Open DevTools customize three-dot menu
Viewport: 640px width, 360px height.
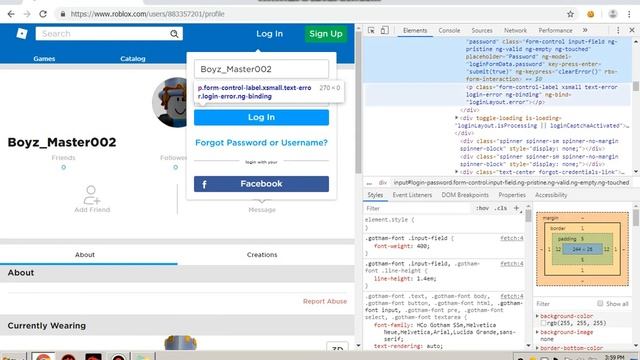click(x=618, y=30)
